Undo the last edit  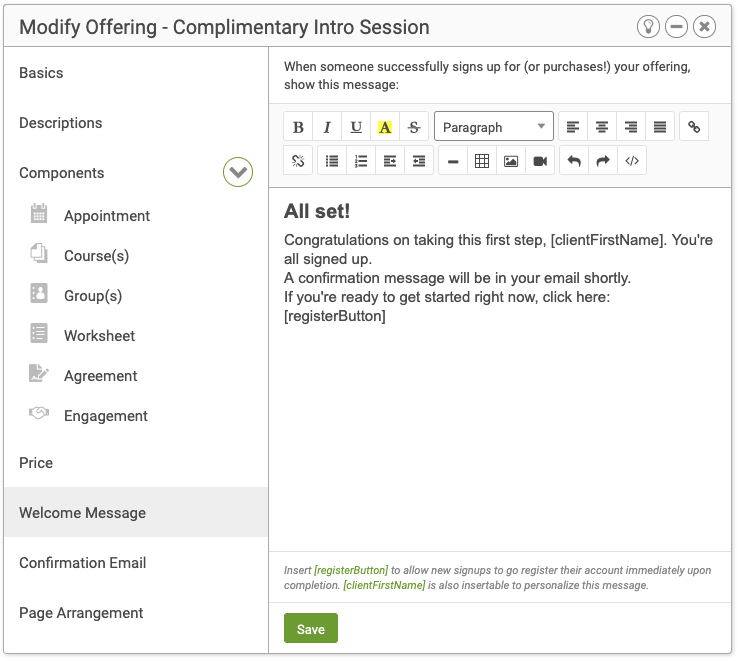574,161
